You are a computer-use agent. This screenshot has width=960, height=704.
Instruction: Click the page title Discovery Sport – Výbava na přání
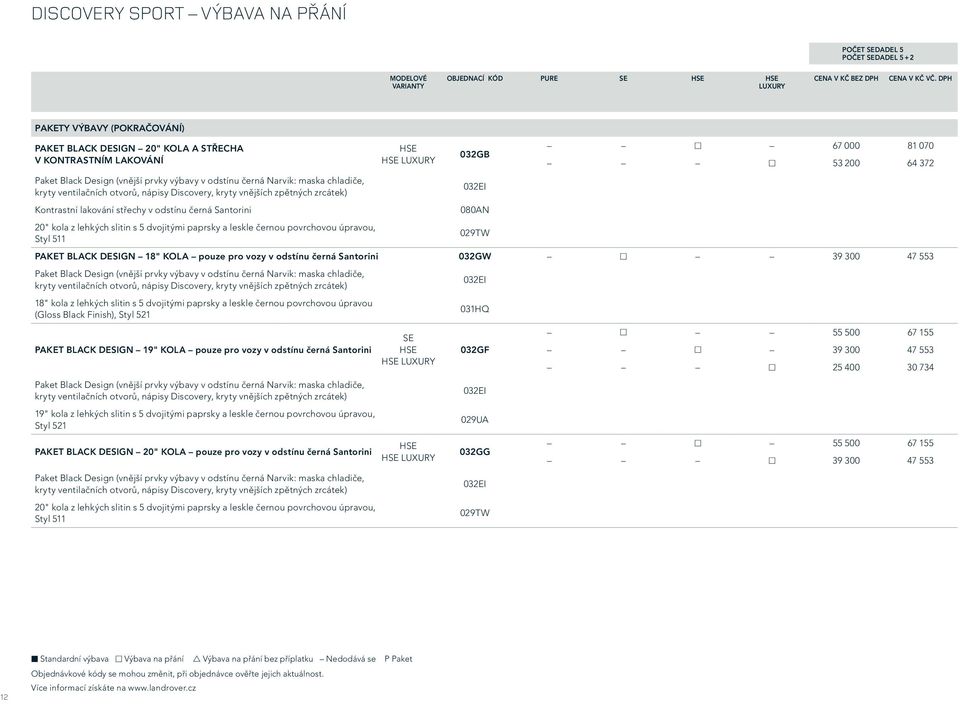(189, 13)
